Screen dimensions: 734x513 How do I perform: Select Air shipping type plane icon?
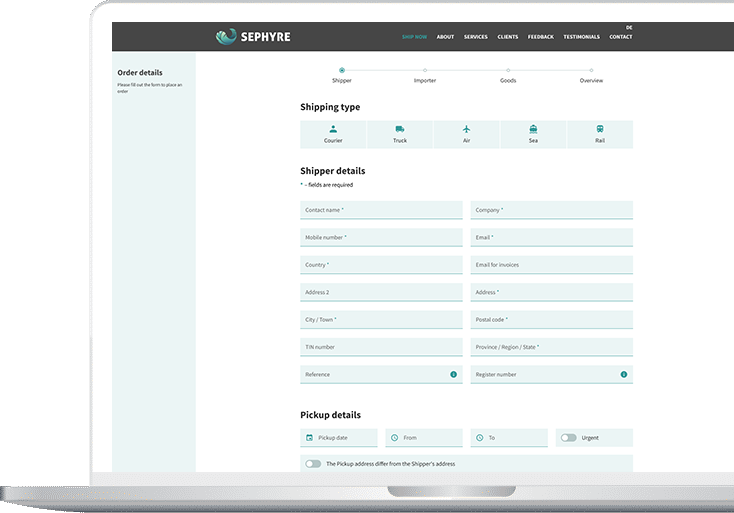[x=466, y=129]
